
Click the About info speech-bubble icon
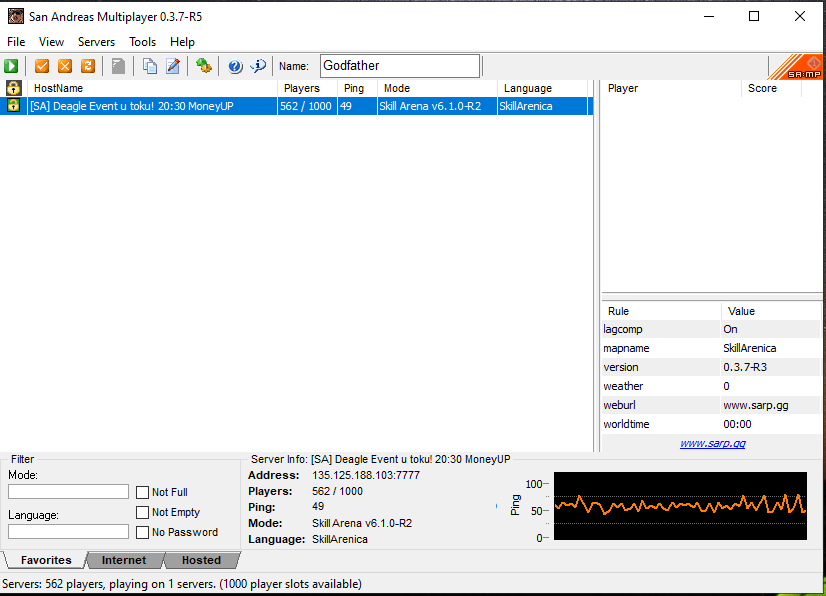[x=258, y=66]
